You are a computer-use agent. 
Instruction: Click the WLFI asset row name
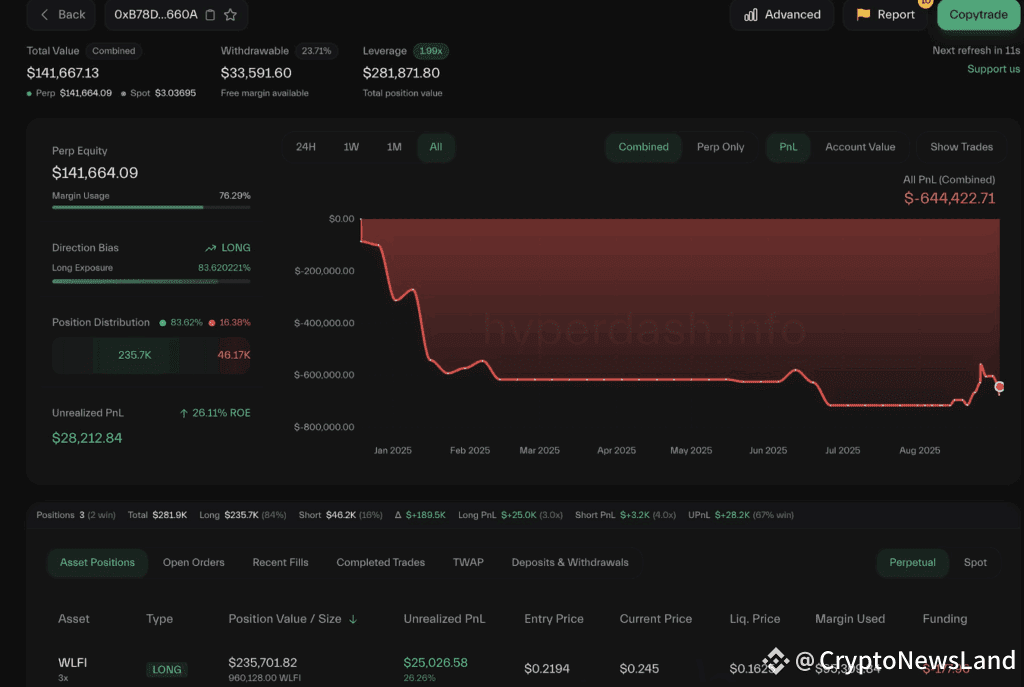click(72, 662)
